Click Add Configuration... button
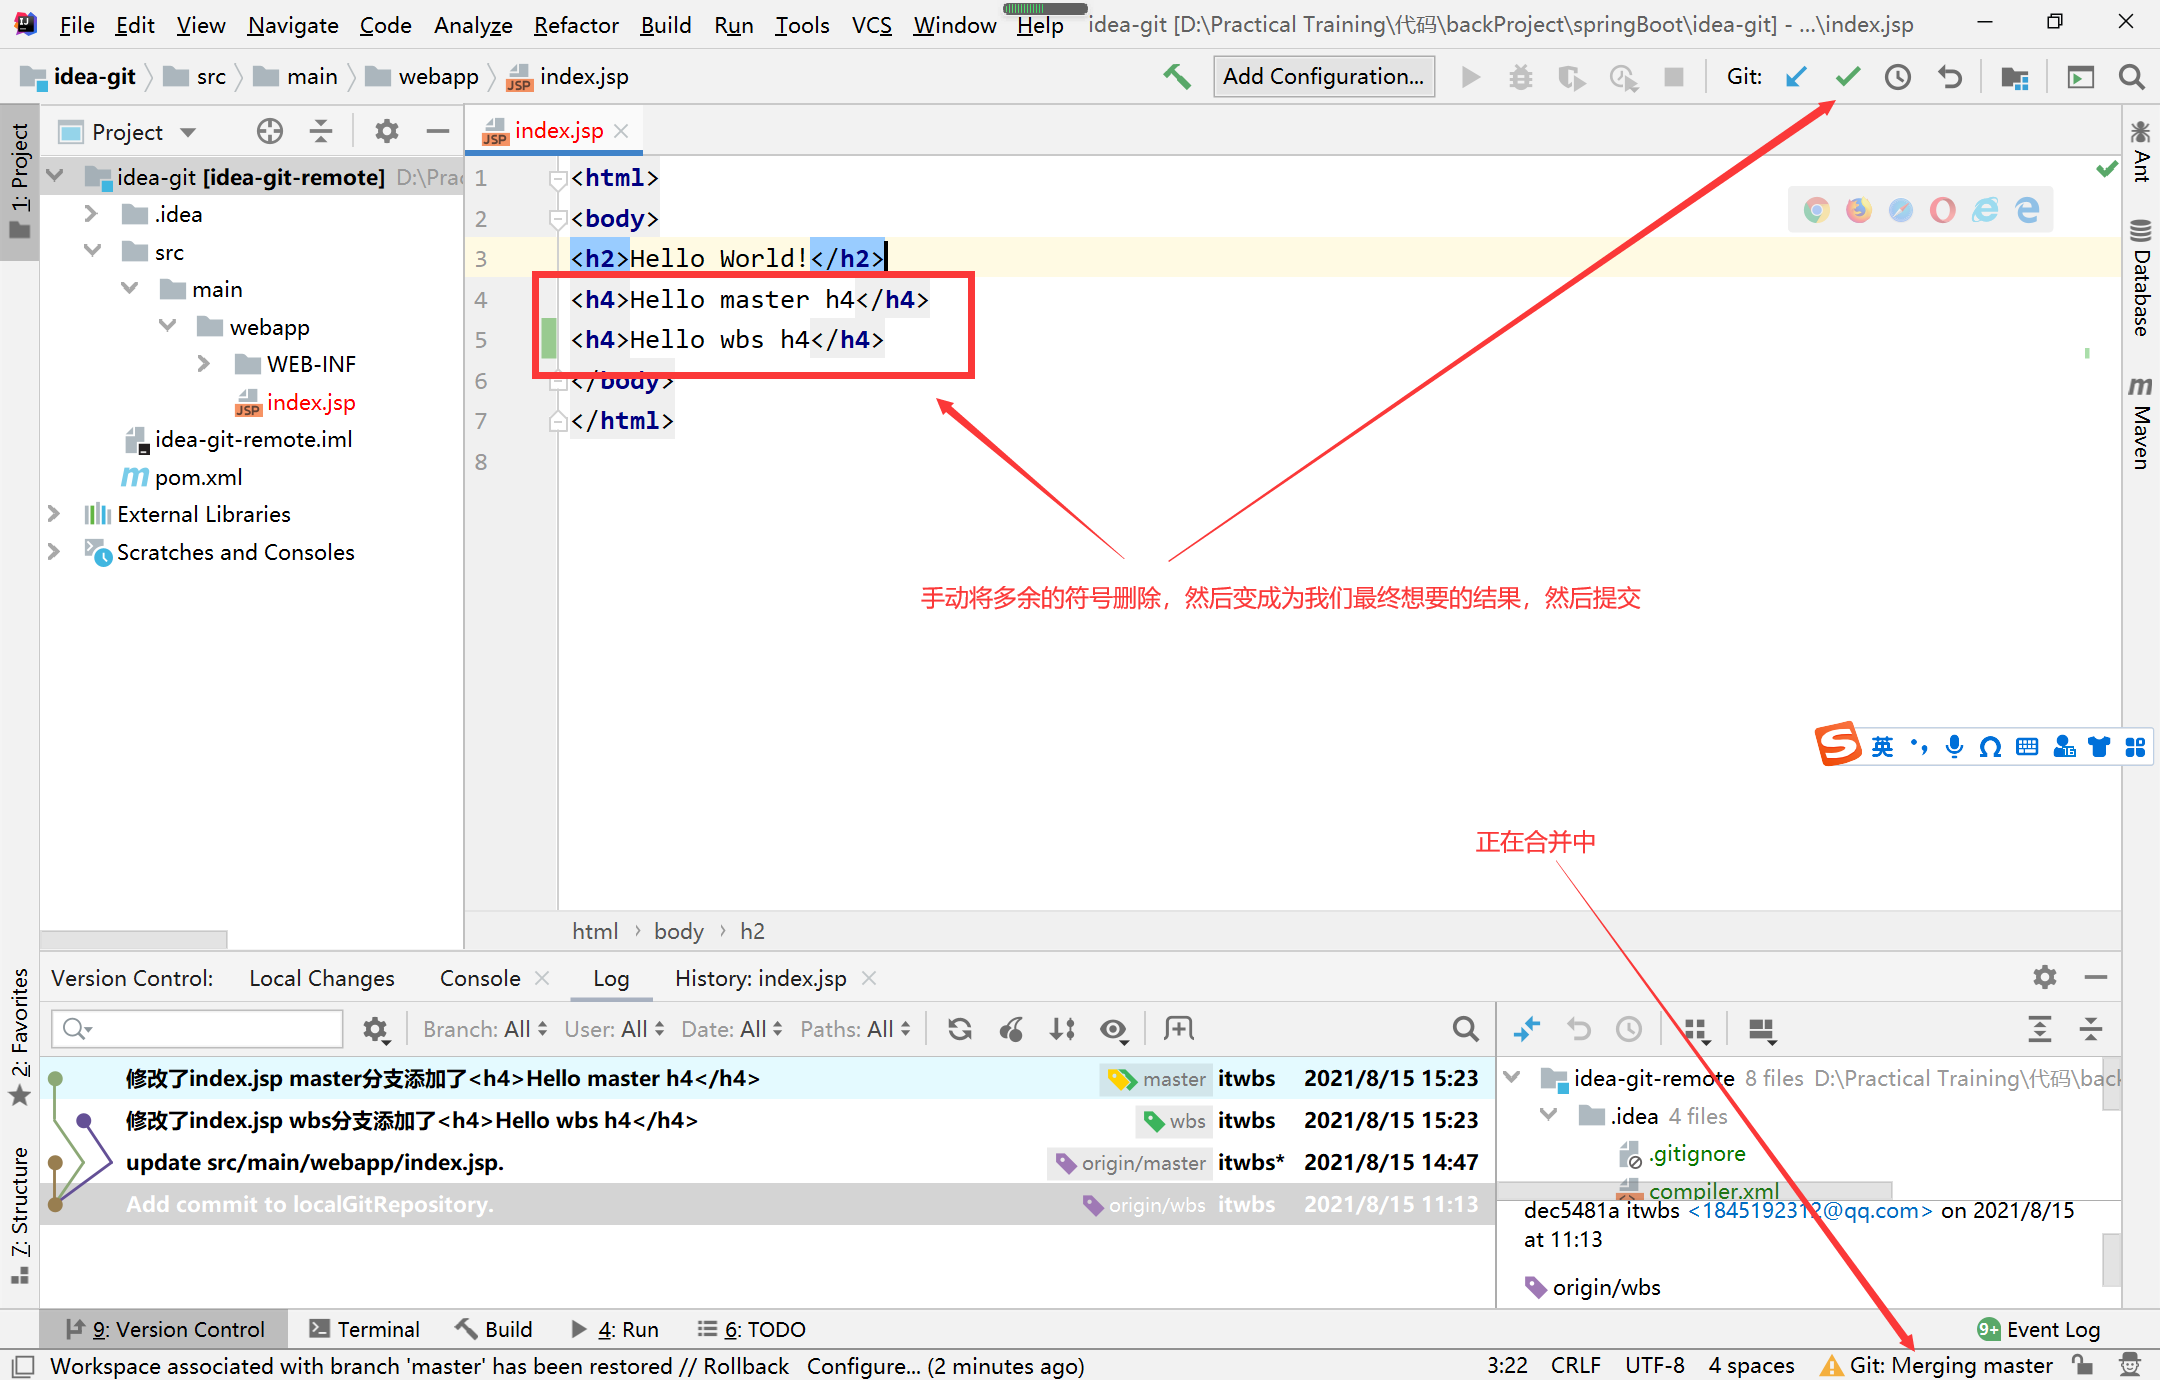 1323,77
